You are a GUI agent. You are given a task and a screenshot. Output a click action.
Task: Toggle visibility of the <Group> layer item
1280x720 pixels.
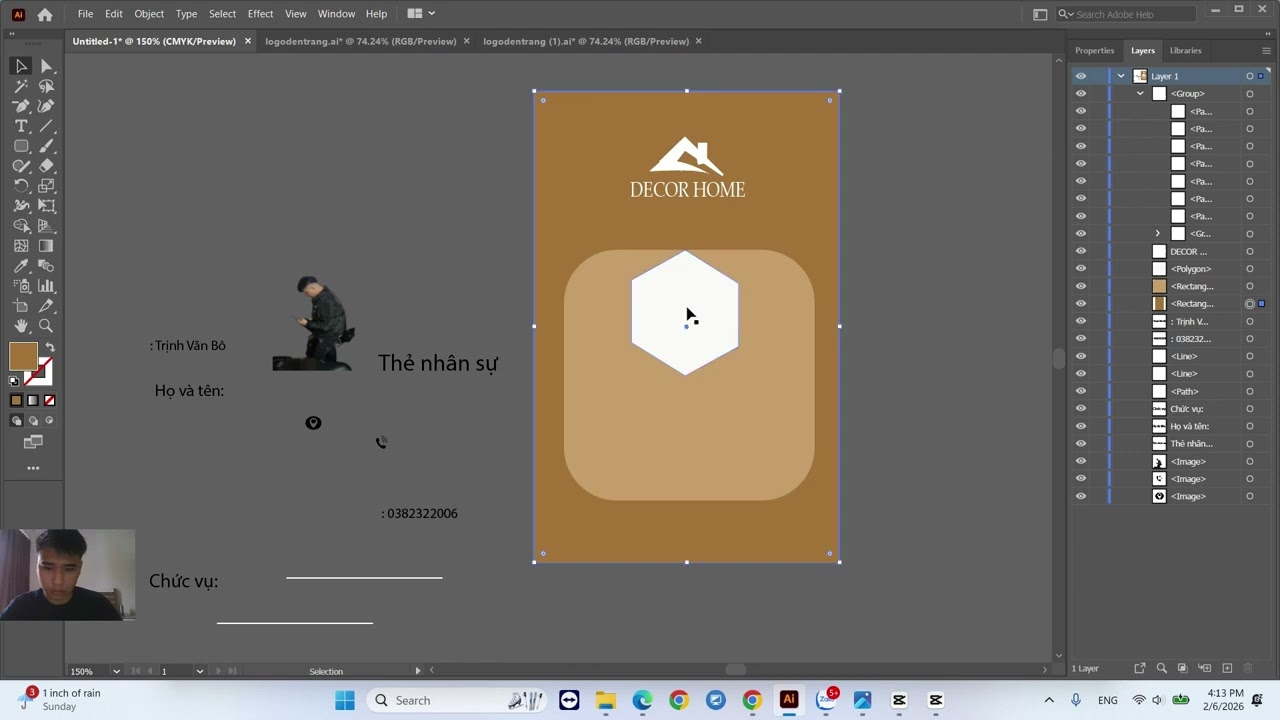tap(1080, 94)
